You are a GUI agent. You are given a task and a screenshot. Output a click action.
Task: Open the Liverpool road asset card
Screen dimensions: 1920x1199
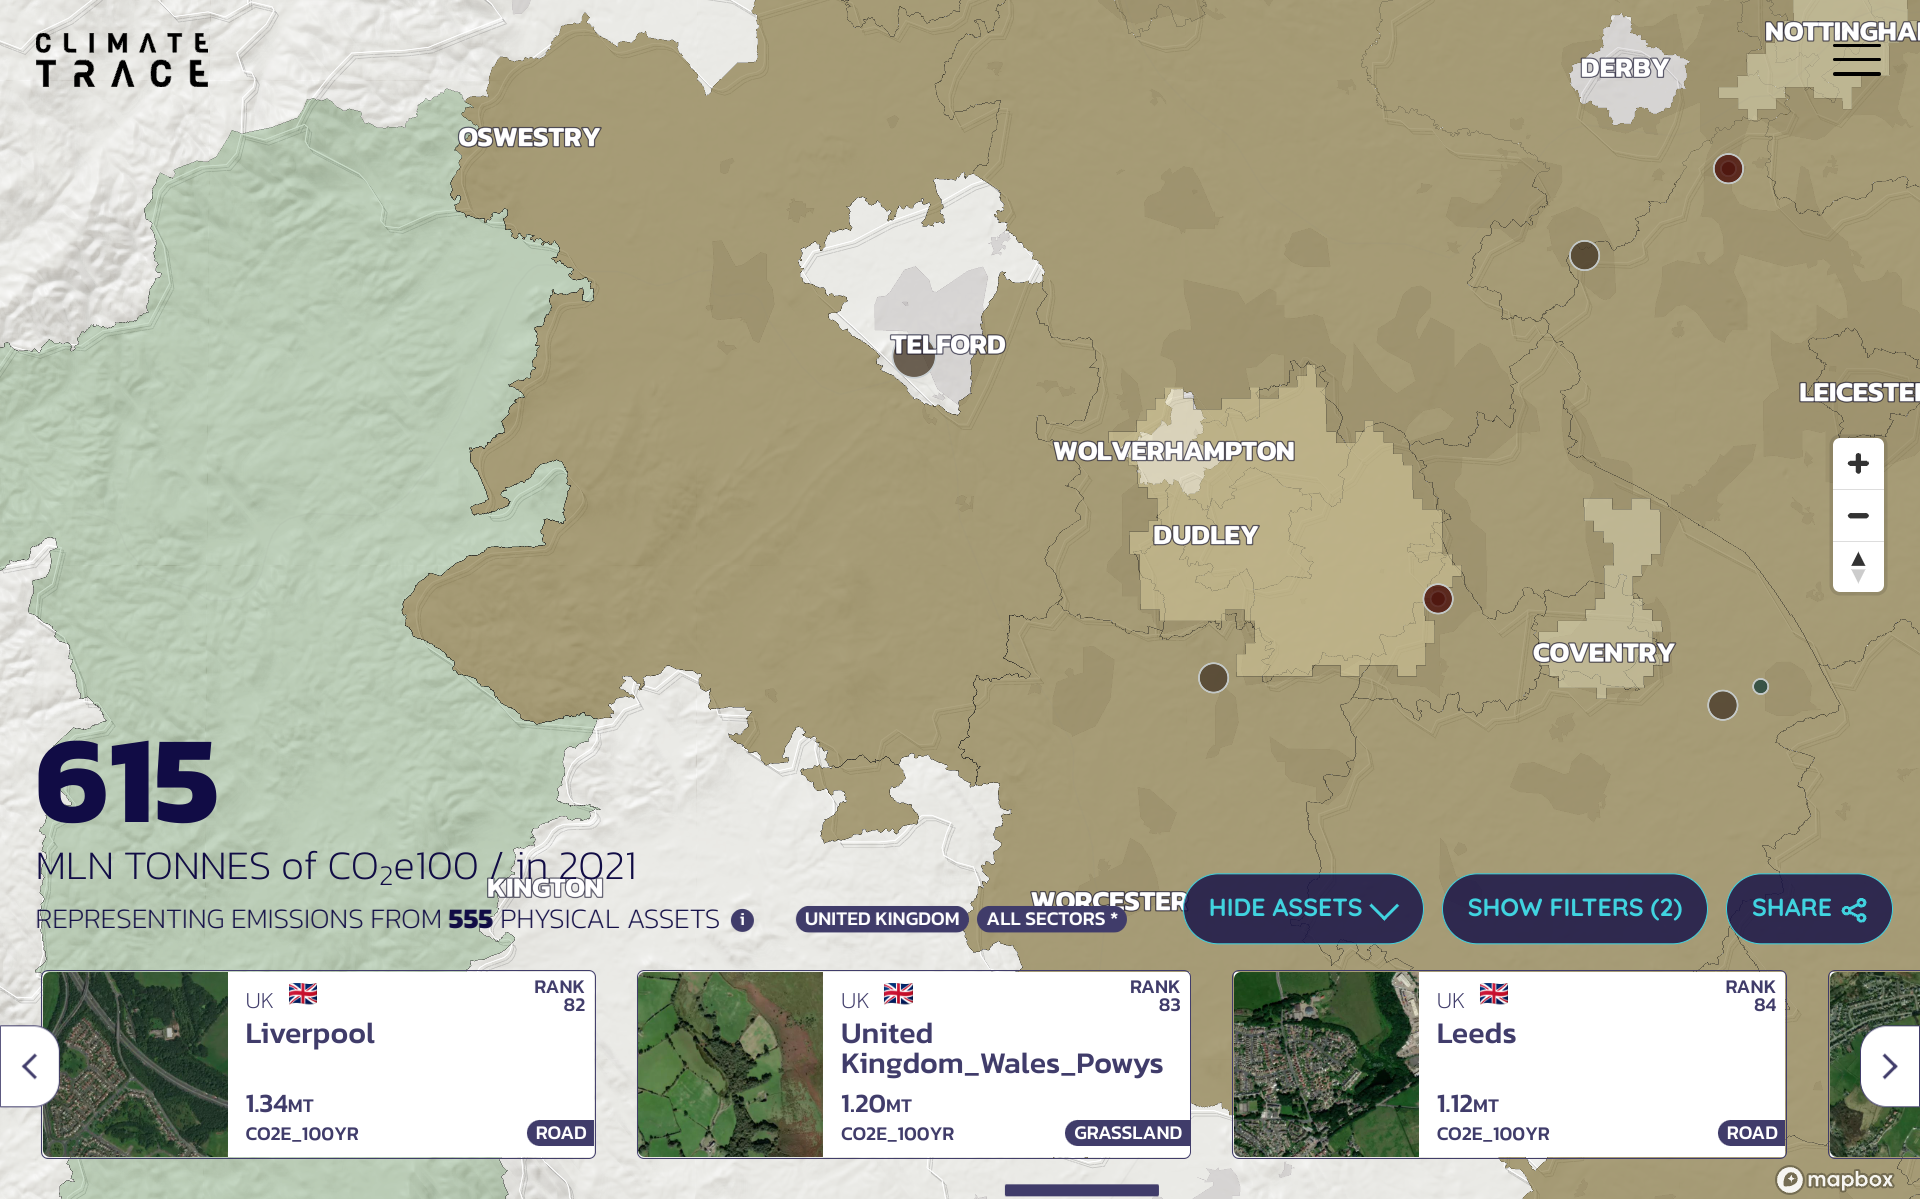click(318, 1064)
